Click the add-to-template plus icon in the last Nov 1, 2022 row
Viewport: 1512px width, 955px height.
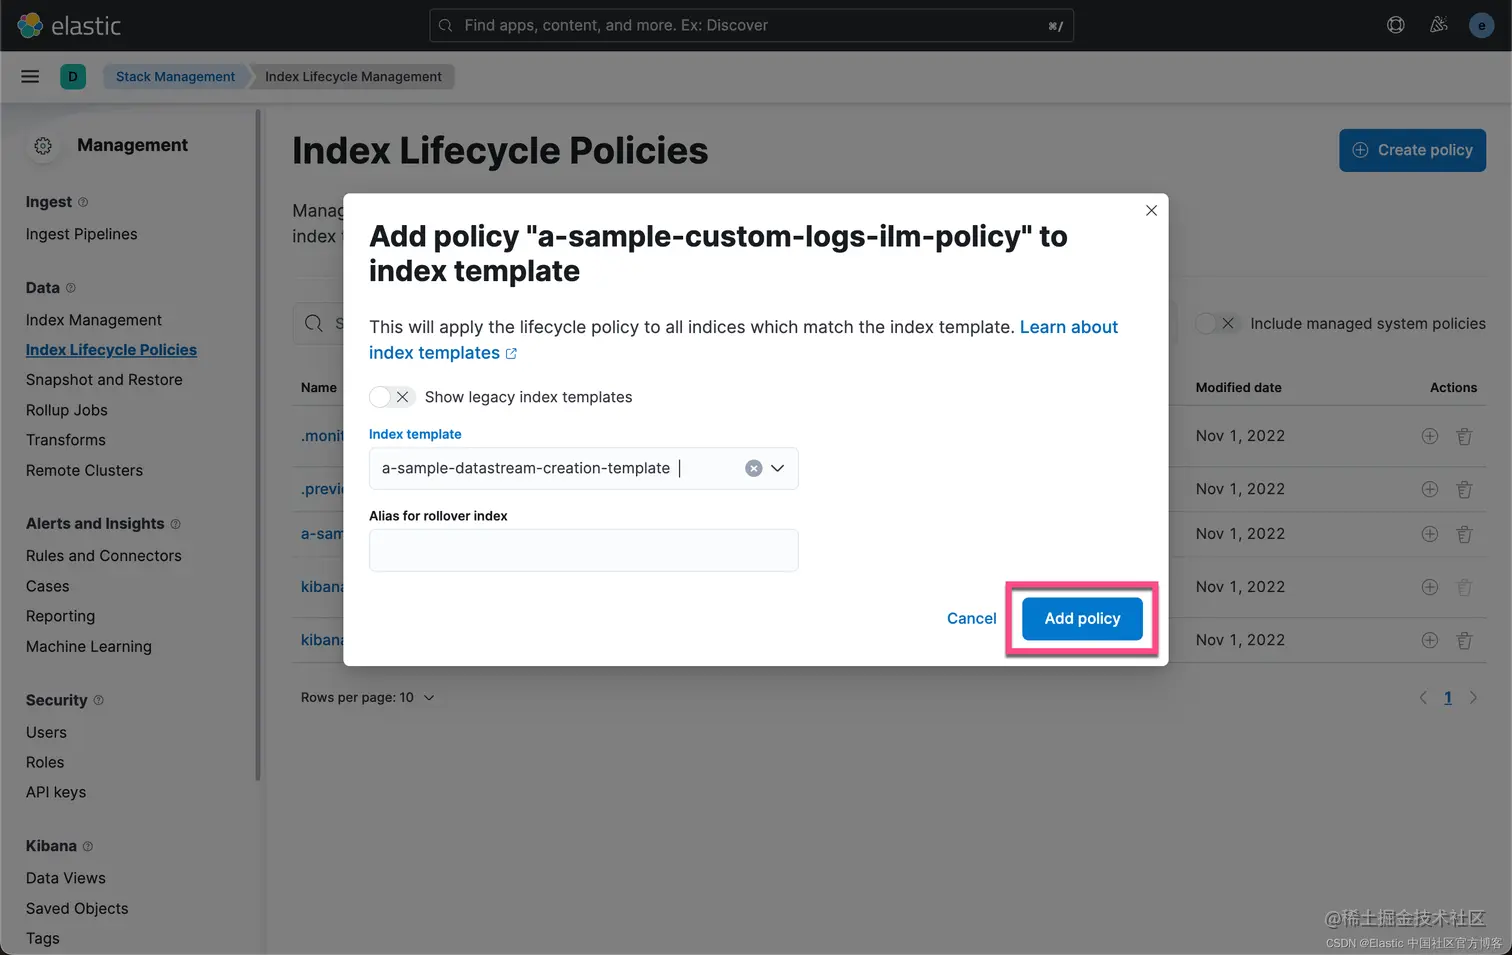coord(1430,640)
